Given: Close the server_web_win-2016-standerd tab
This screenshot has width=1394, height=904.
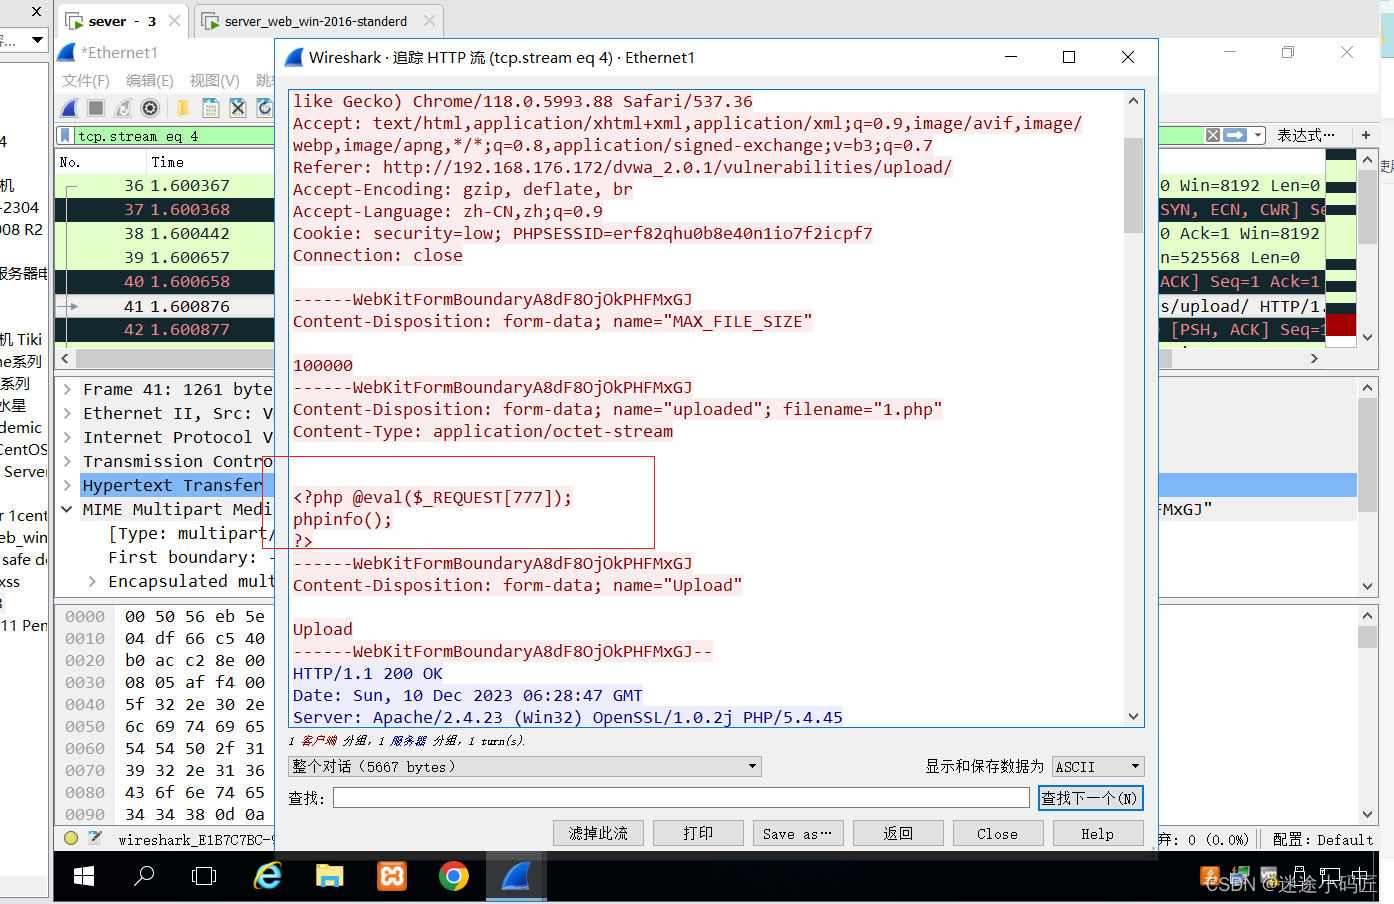Looking at the screenshot, I should (x=429, y=20).
